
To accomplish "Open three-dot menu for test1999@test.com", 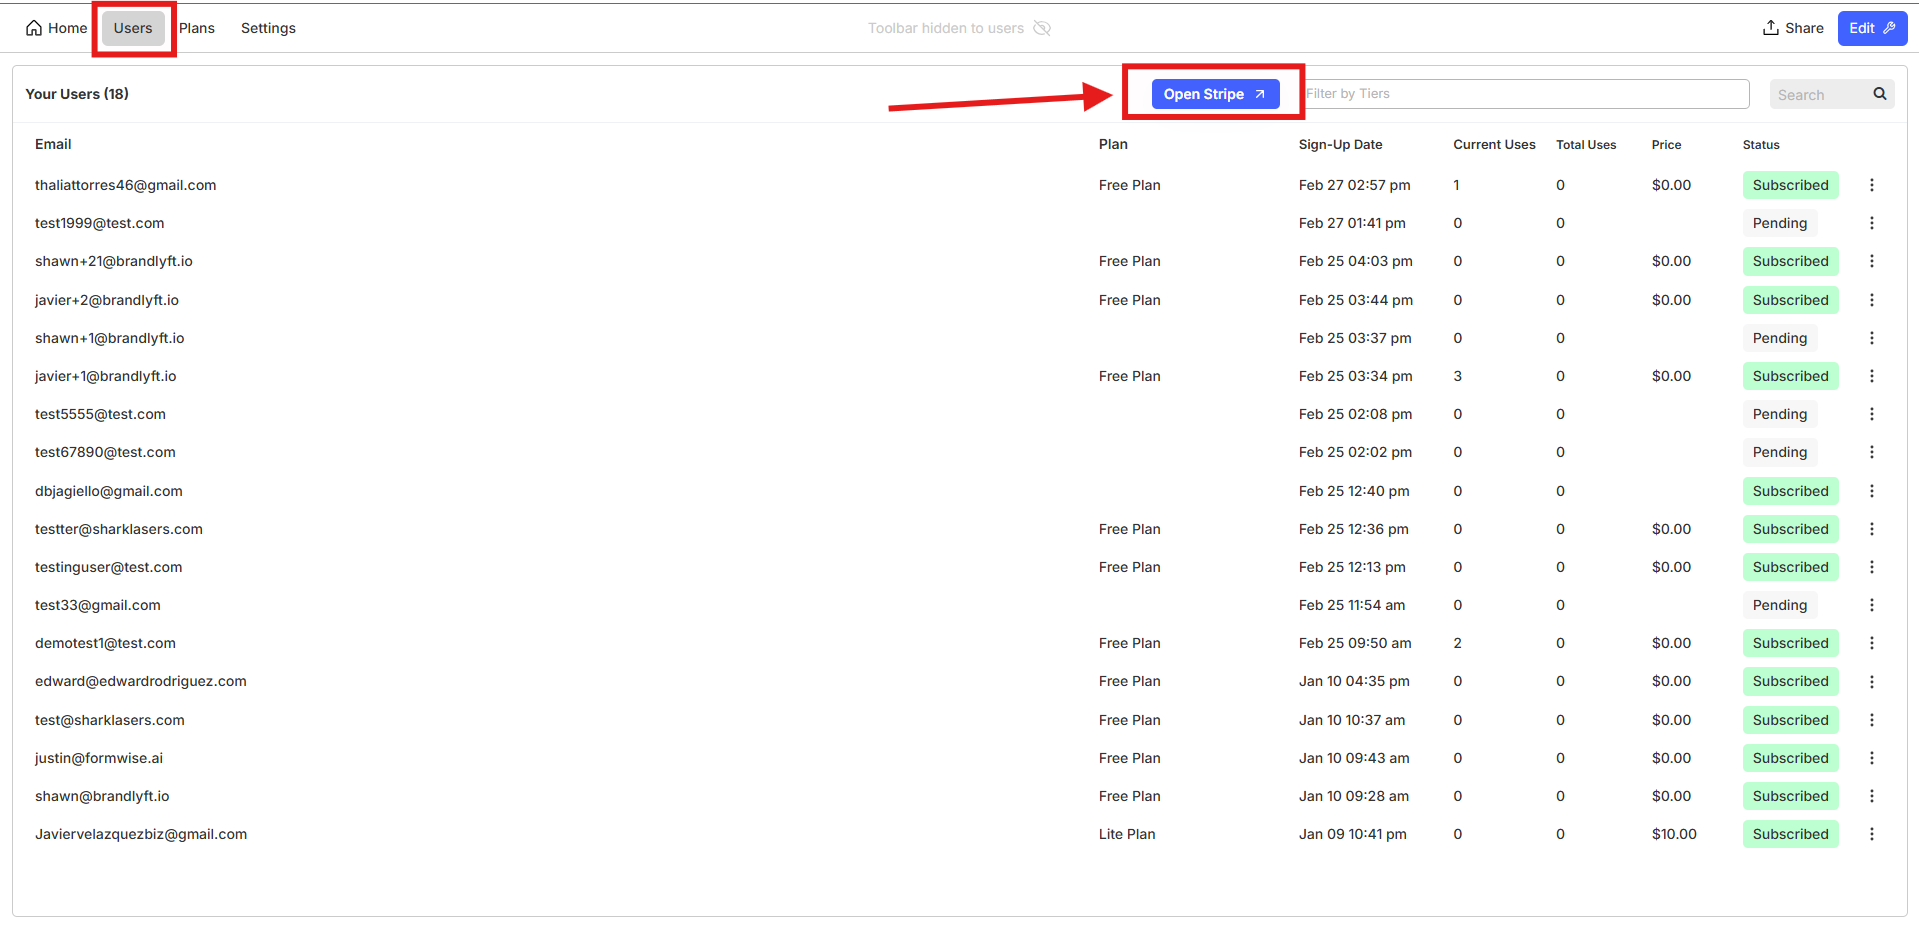I will 1871,223.
